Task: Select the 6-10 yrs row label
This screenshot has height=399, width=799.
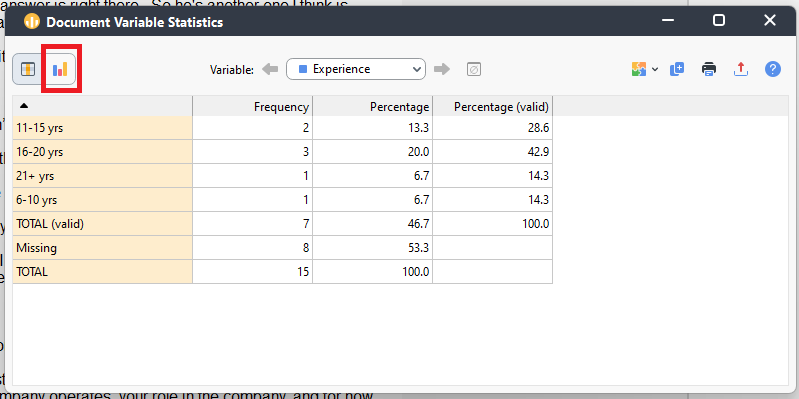Action: 102,200
